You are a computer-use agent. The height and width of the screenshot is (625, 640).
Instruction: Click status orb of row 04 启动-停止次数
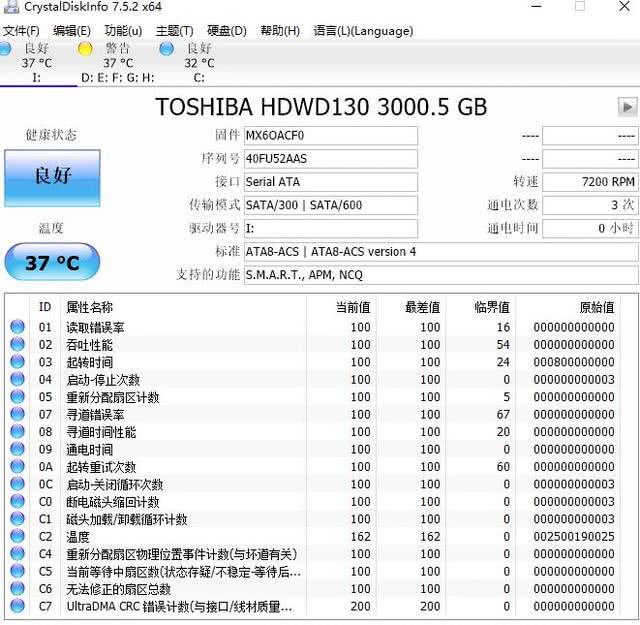17,379
